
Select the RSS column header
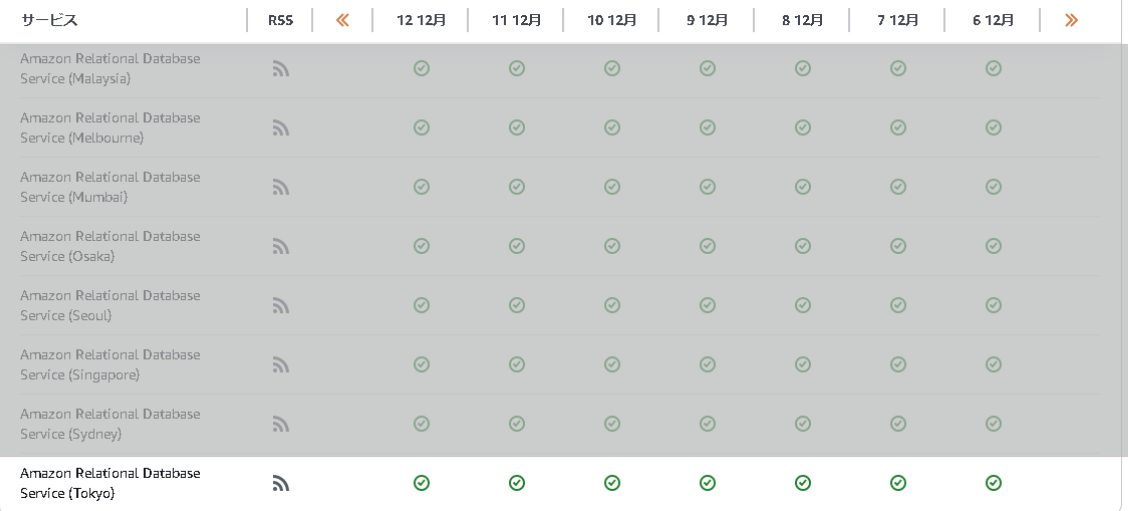tap(281, 20)
